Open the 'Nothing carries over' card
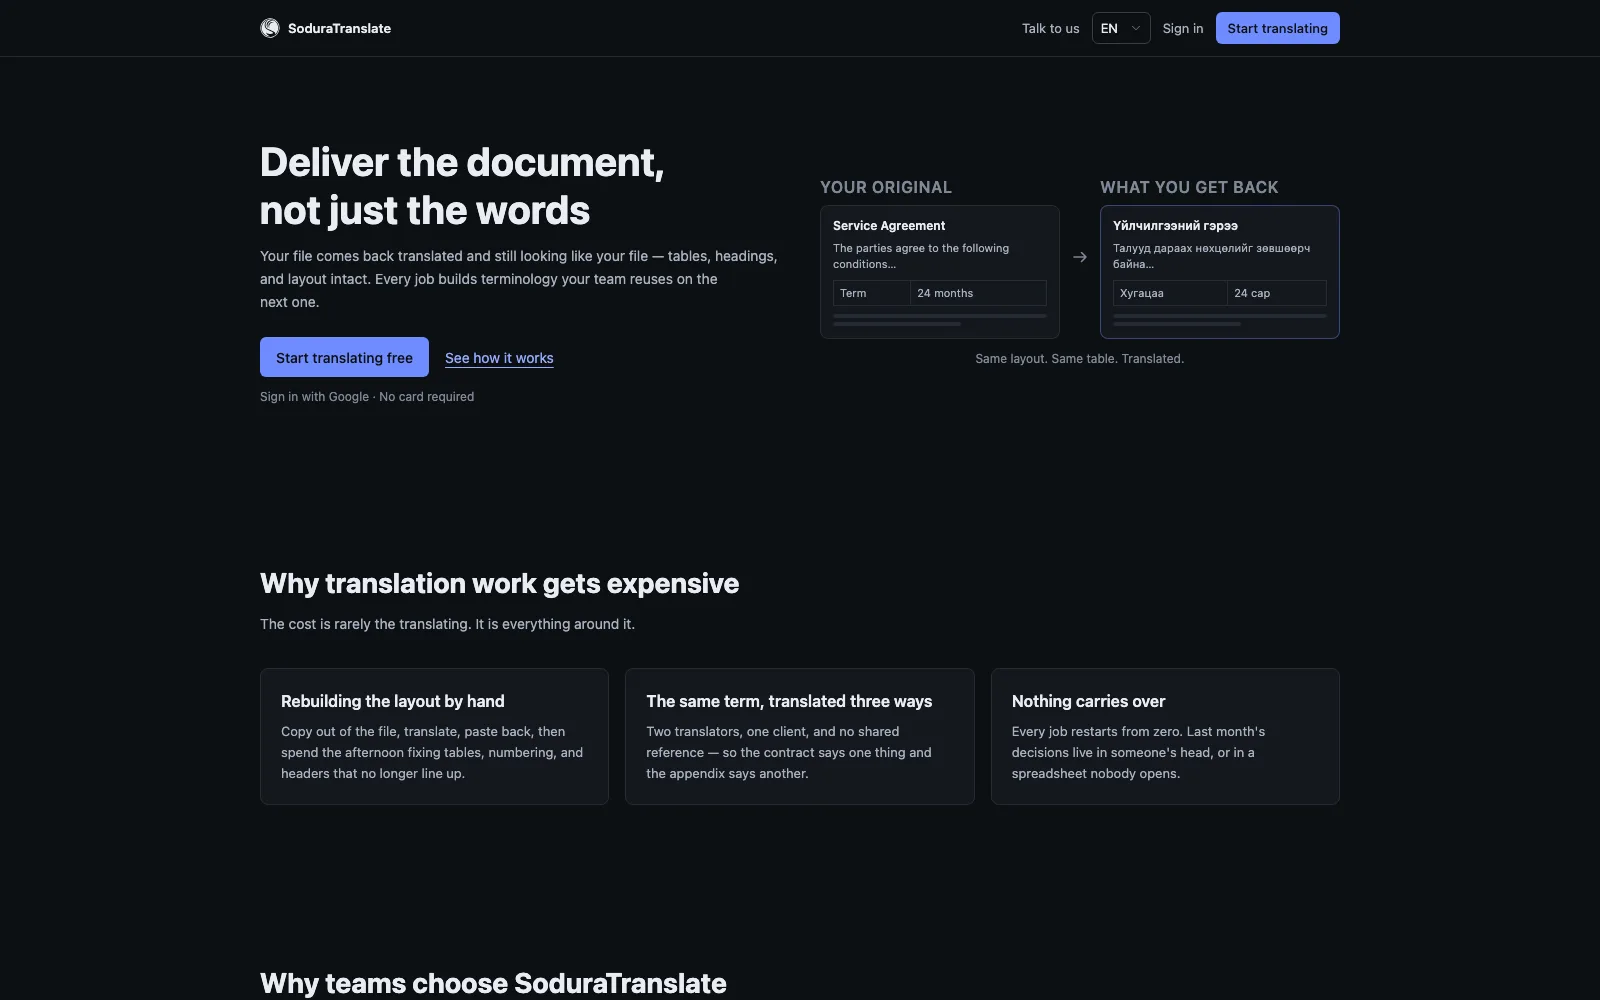Image resolution: width=1600 pixels, height=1000 pixels. [1165, 736]
